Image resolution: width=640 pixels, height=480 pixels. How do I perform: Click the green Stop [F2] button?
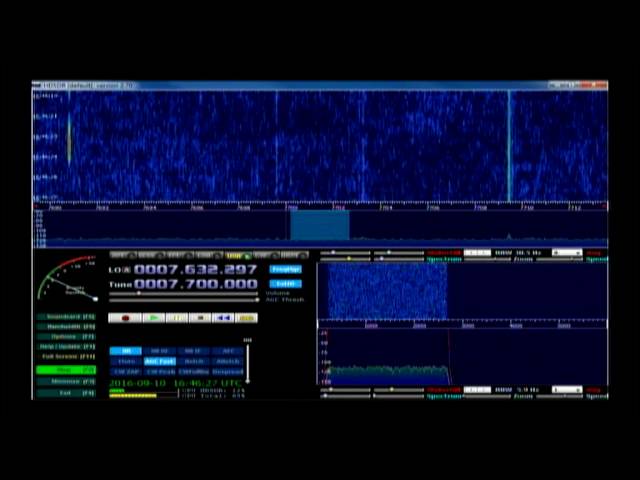point(66,370)
